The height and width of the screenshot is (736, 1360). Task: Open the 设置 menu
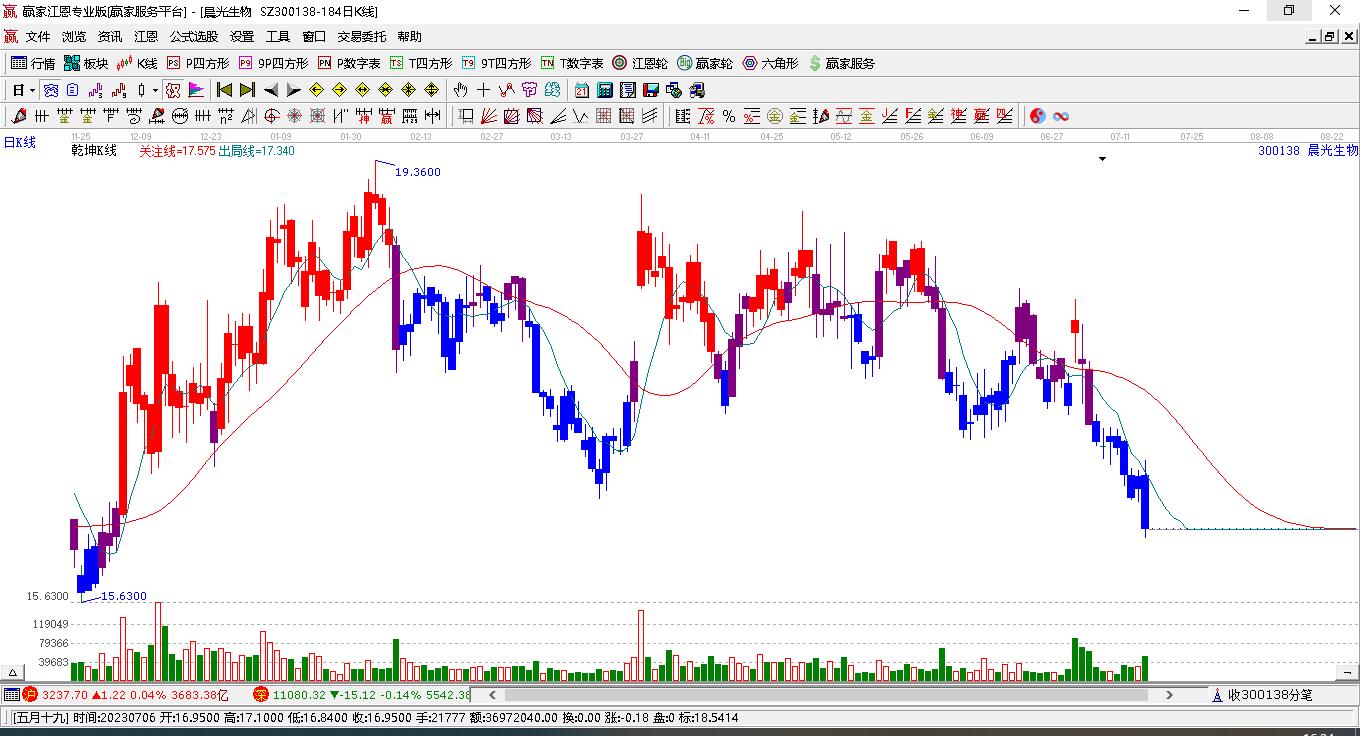click(242, 37)
